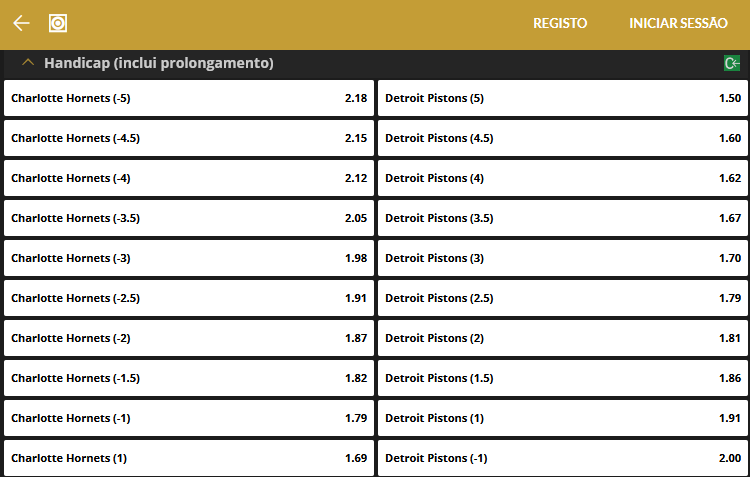
Task: Choose Detroit Pistons (3.5) at 1.67
Action: tap(563, 218)
